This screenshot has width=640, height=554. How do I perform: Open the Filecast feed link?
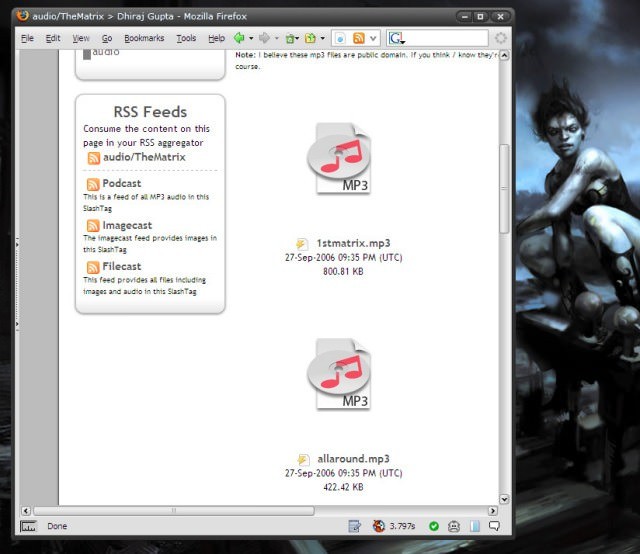(122, 267)
